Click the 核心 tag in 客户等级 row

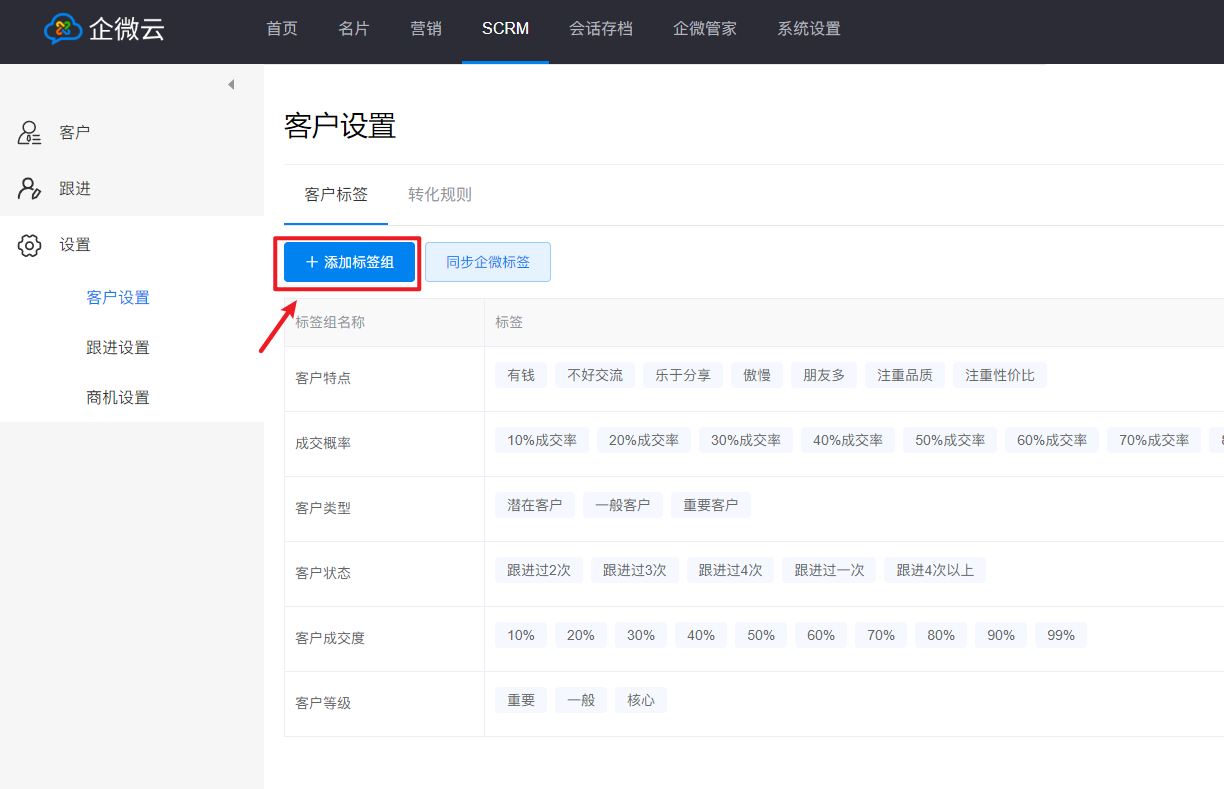641,700
